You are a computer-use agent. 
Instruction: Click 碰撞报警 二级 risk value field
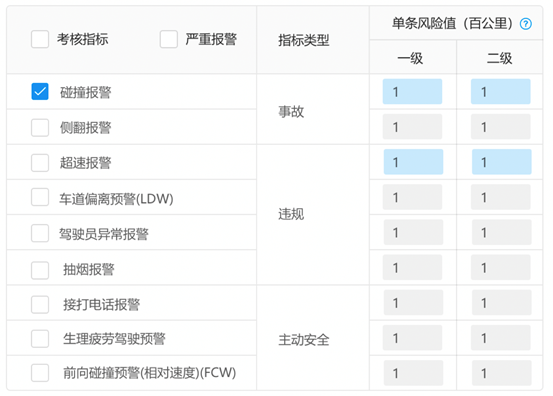click(500, 92)
